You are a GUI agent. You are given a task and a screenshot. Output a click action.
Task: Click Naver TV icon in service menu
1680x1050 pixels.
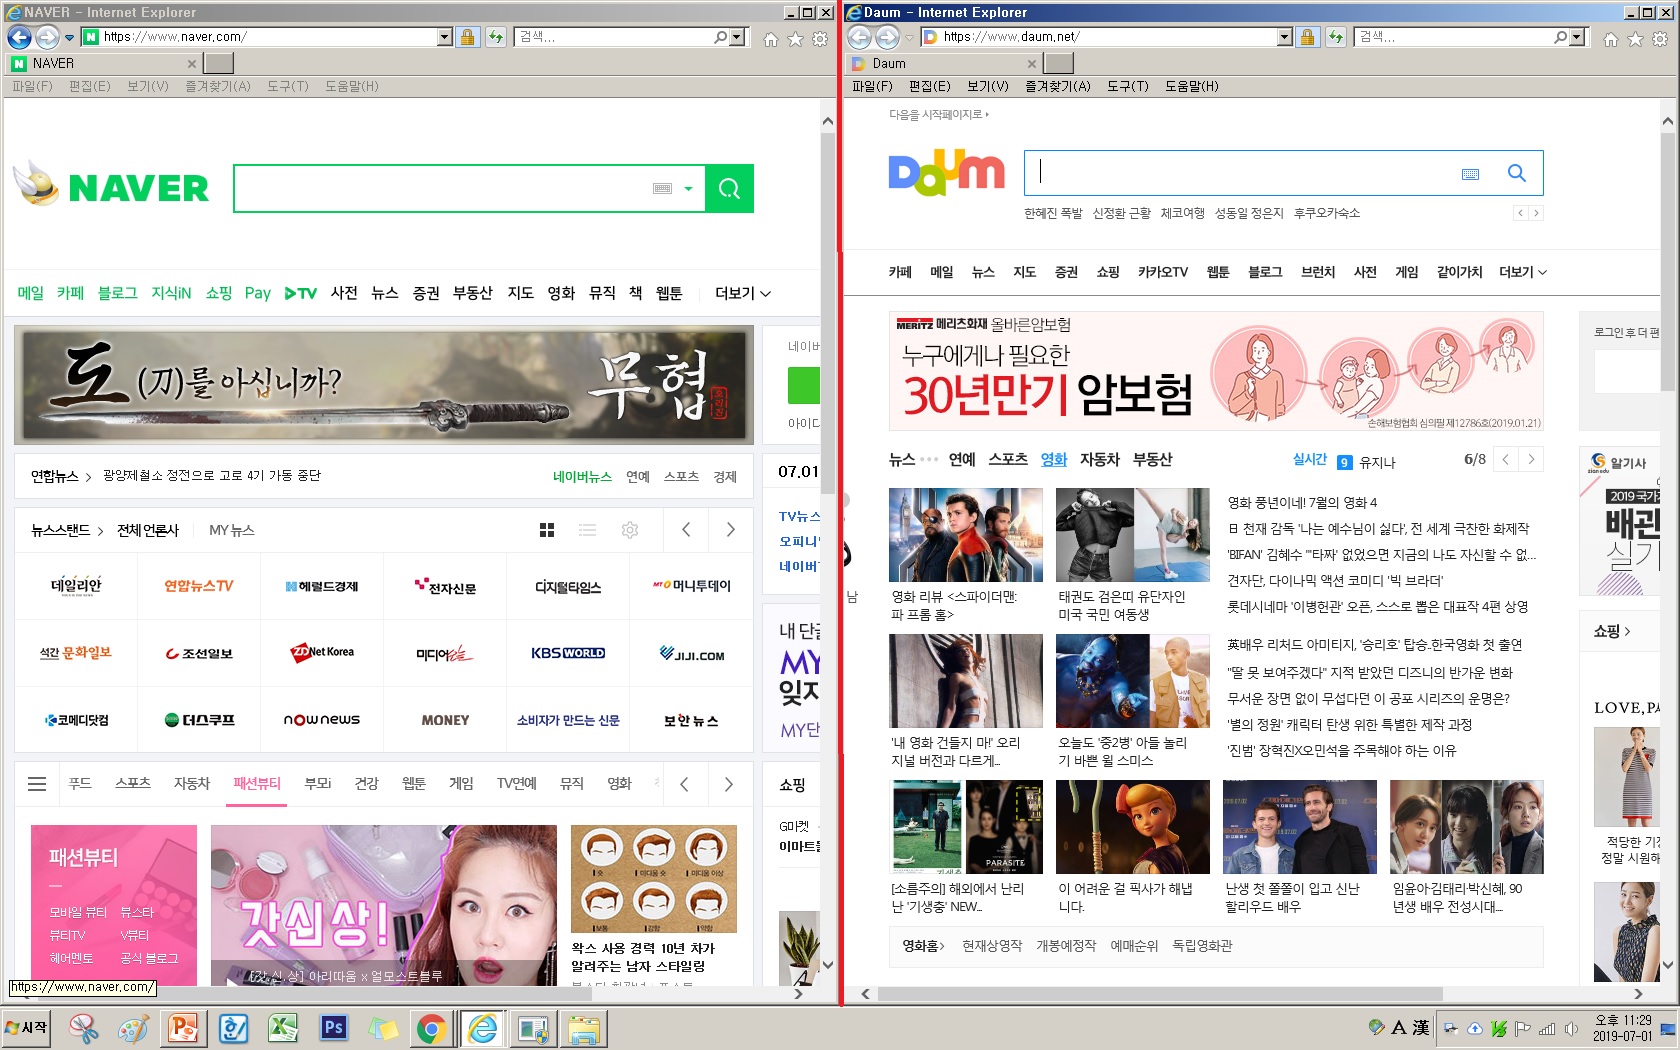click(300, 293)
